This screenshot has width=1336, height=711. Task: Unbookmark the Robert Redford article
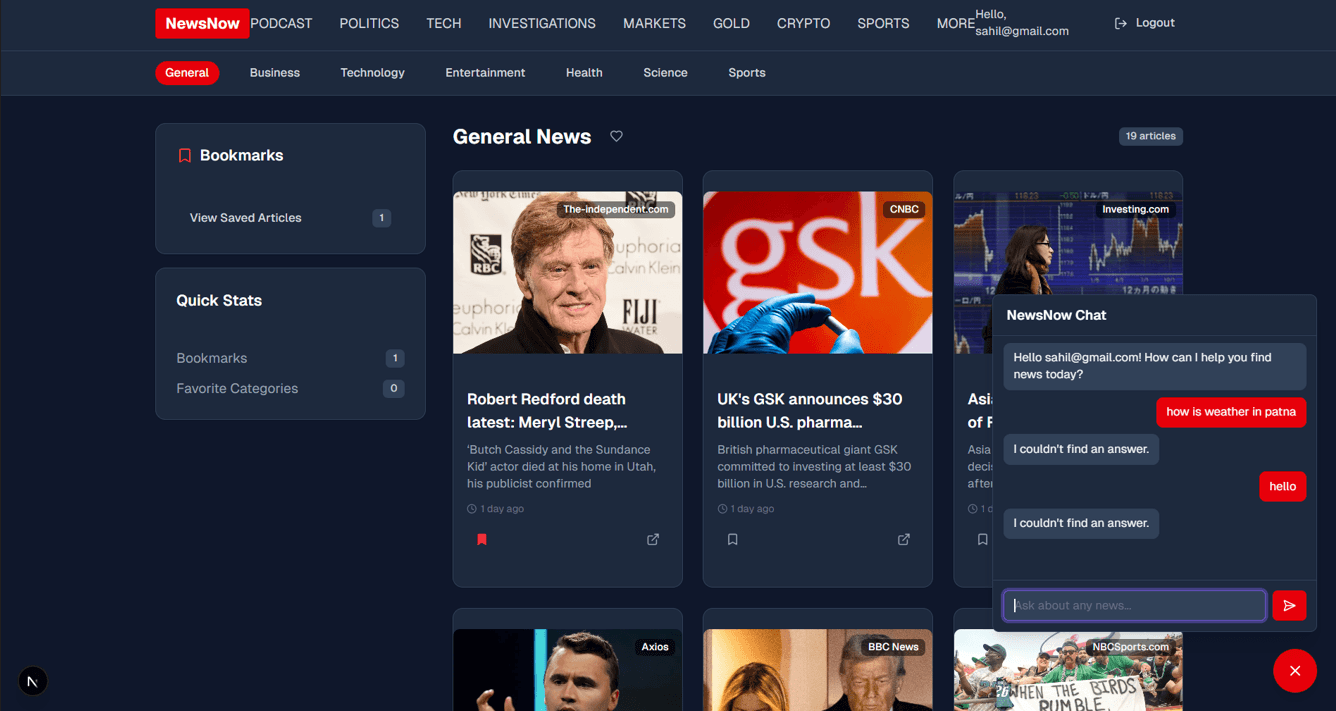coord(482,539)
